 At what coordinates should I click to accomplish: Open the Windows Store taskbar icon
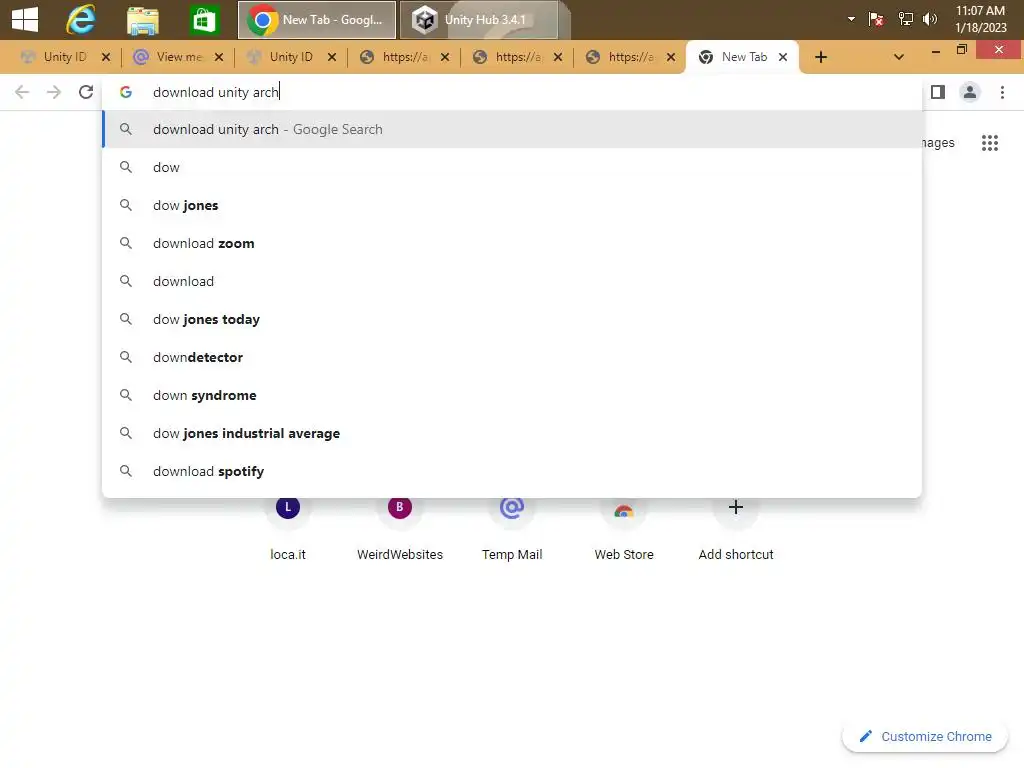tap(204, 20)
